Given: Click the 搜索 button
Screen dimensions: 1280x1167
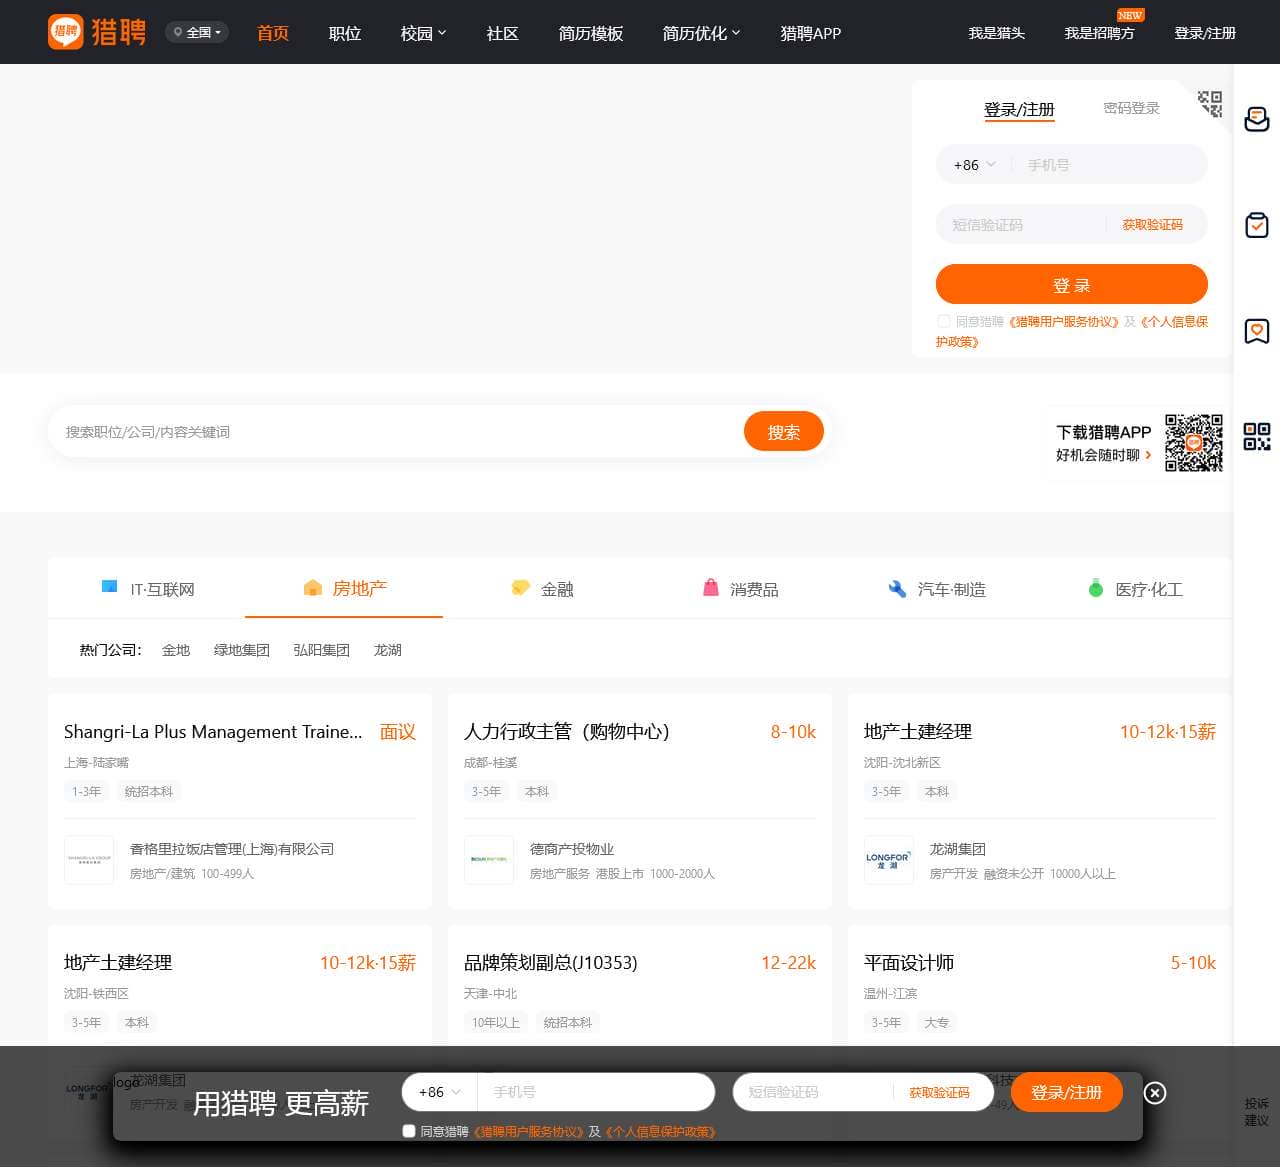Looking at the screenshot, I should point(784,431).
